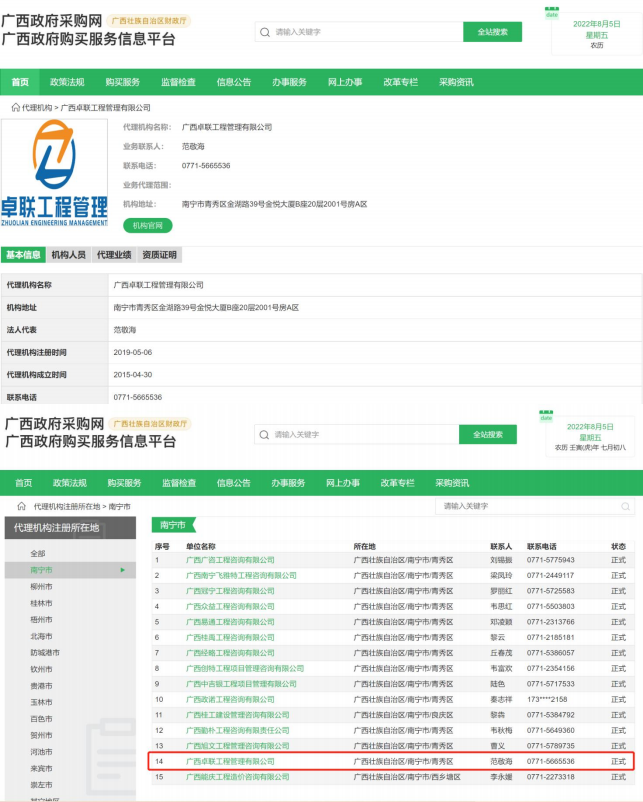The image size is (643, 802).
Task: Select 崇左市 in the region sidebar
Action: 41,785
